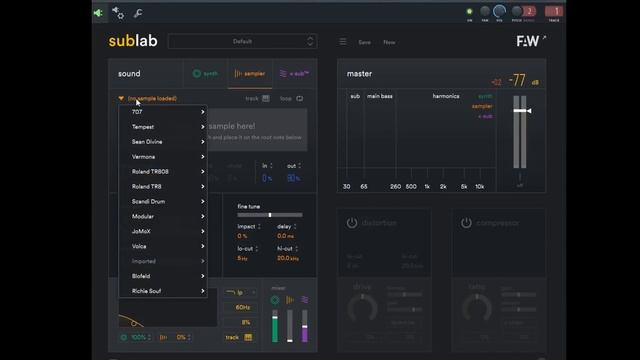The height and width of the screenshot is (360, 640).
Task: Click the sampler filter amount 0% icon
Action: click(x=163, y=337)
